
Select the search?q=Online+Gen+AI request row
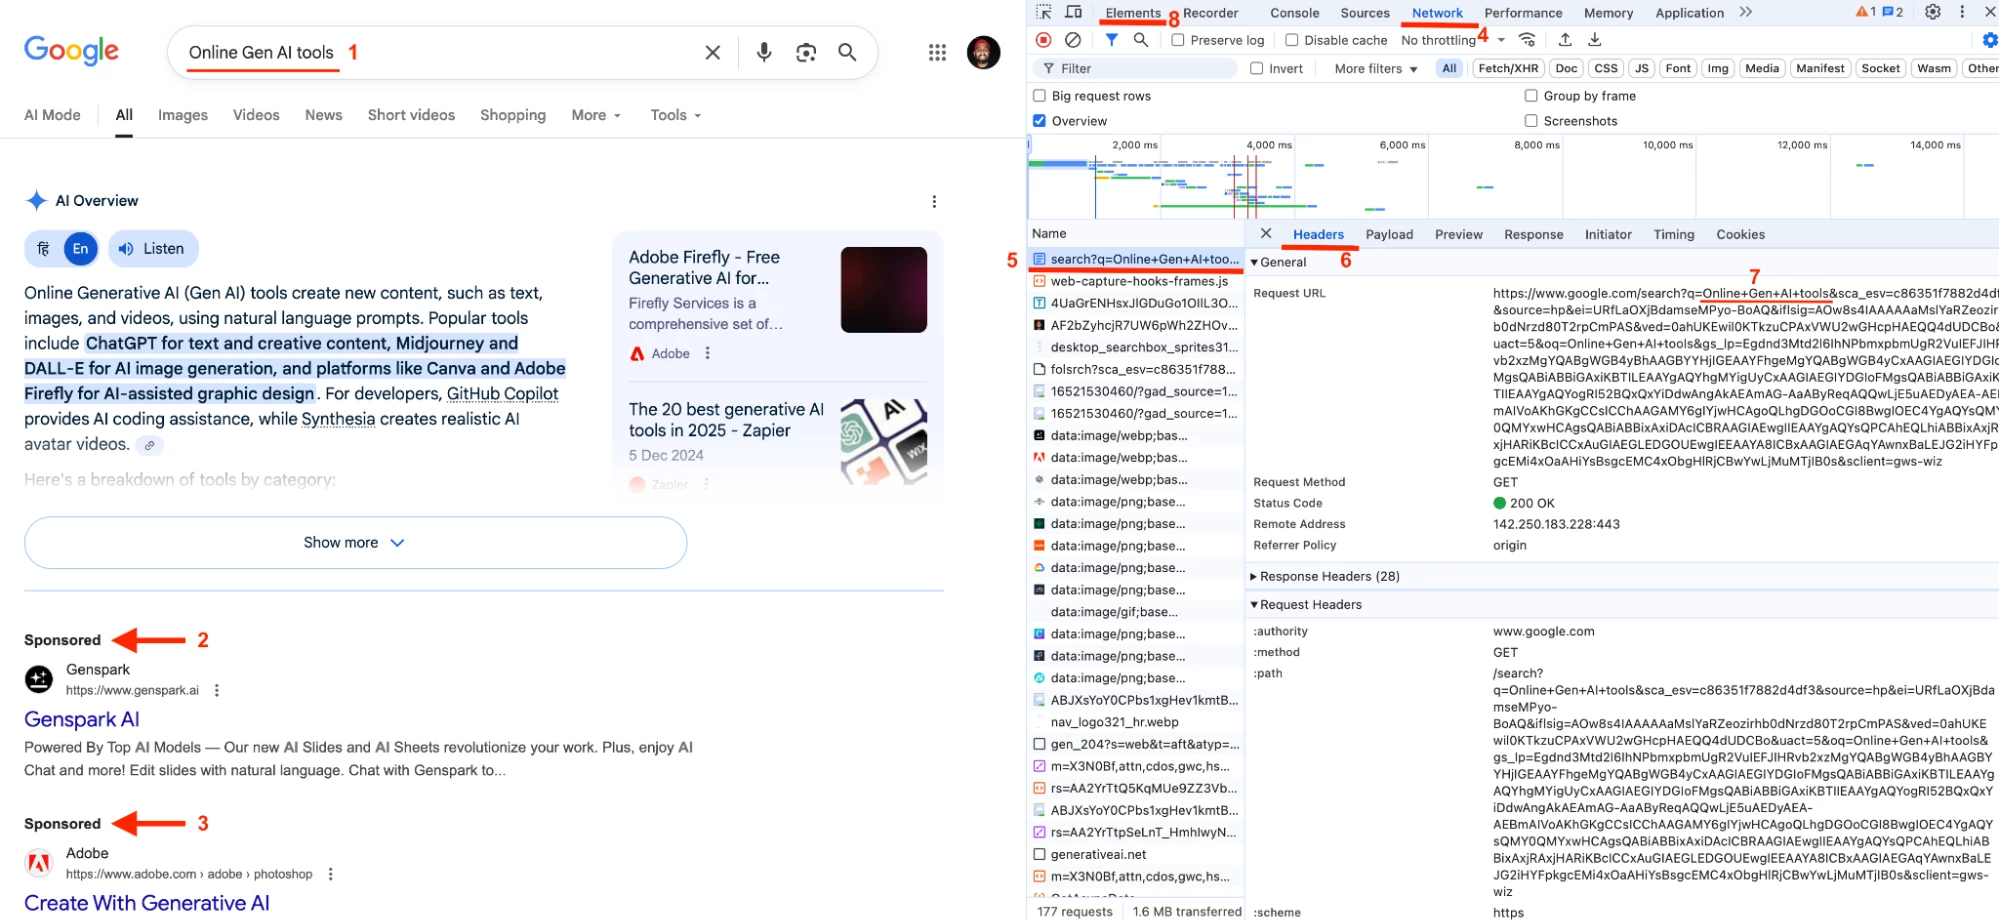pos(1136,259)
